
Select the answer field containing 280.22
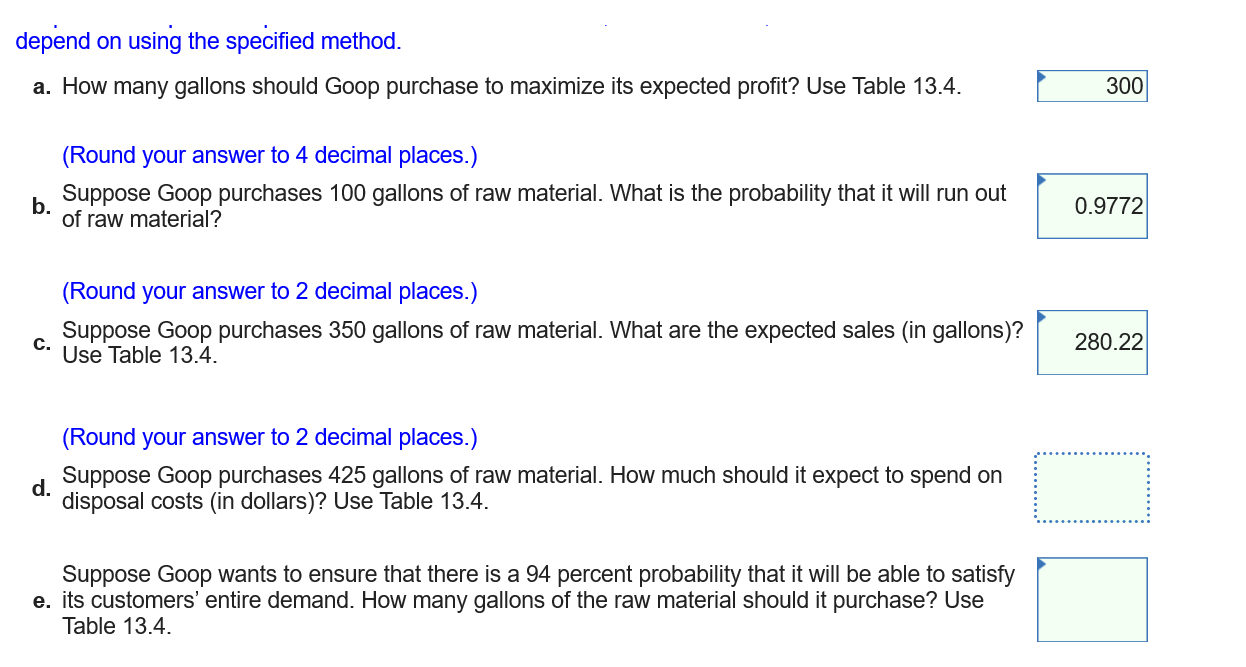point(1092,342)
